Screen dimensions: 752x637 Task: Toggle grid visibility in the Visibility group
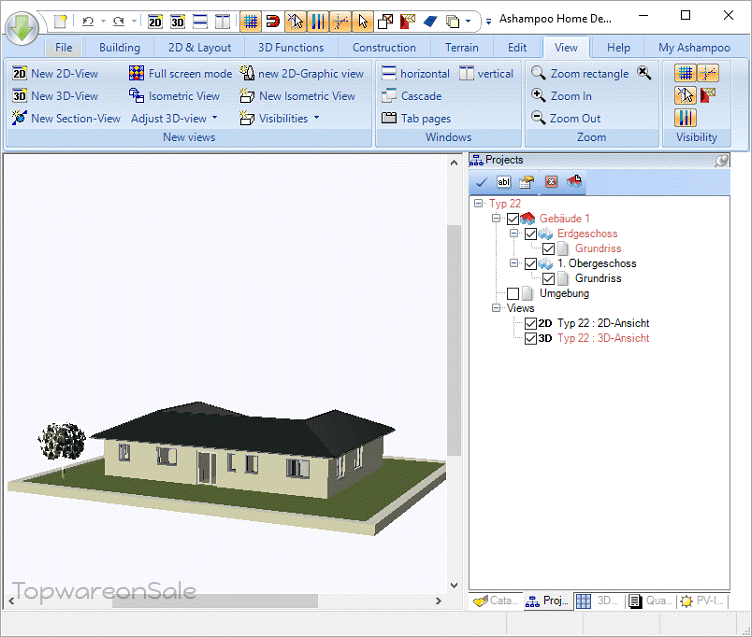(685, 73)
